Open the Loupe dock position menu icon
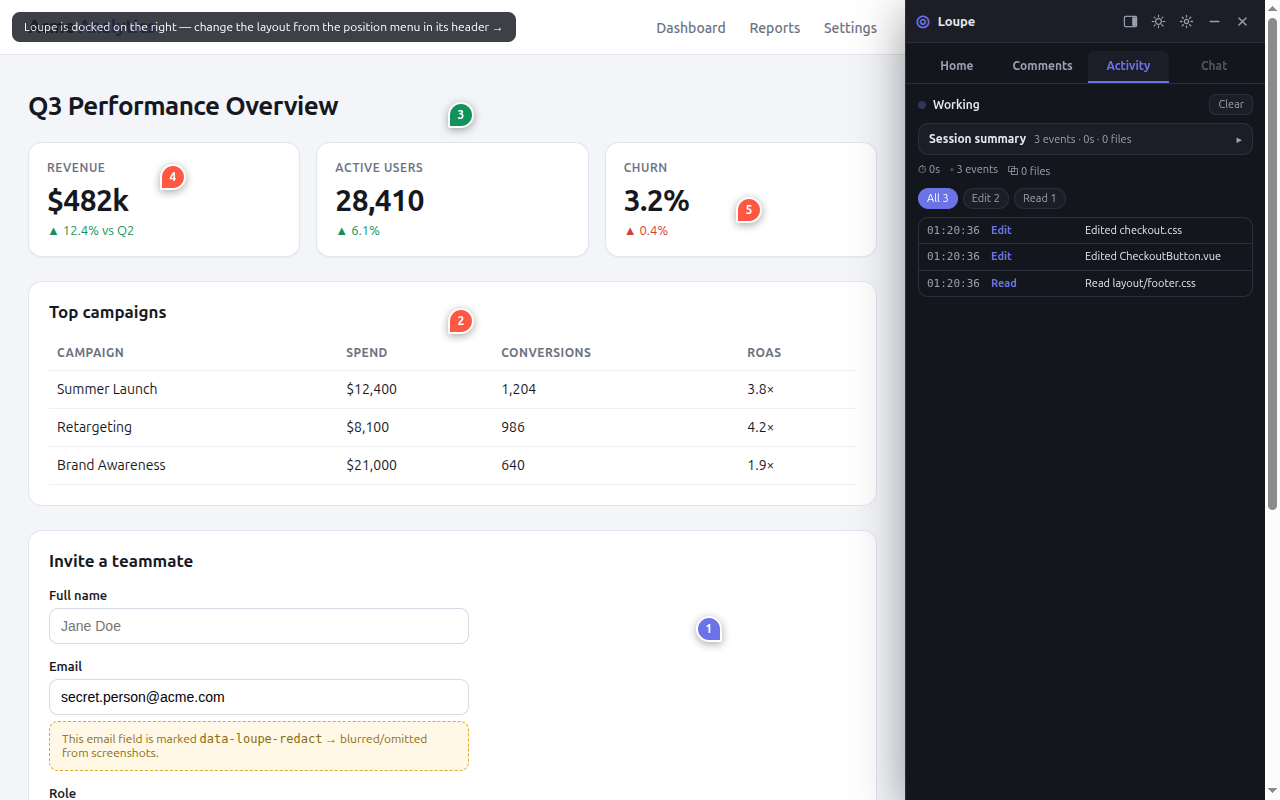 (1130, 21)
